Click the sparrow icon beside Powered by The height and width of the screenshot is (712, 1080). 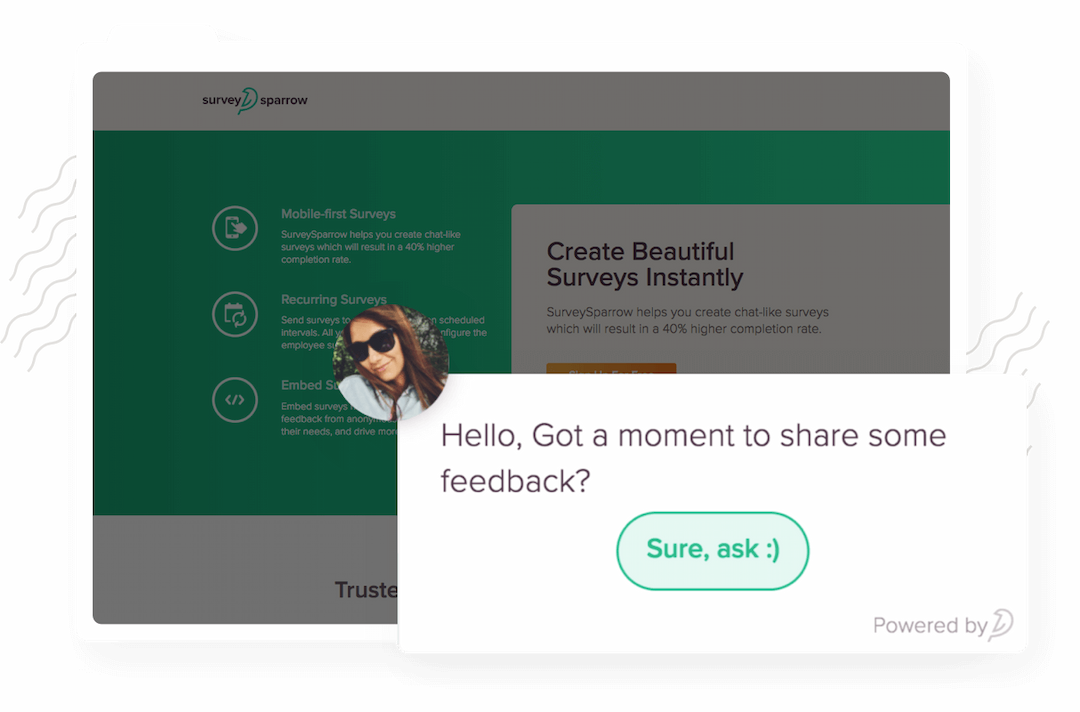coord(1001,625)
